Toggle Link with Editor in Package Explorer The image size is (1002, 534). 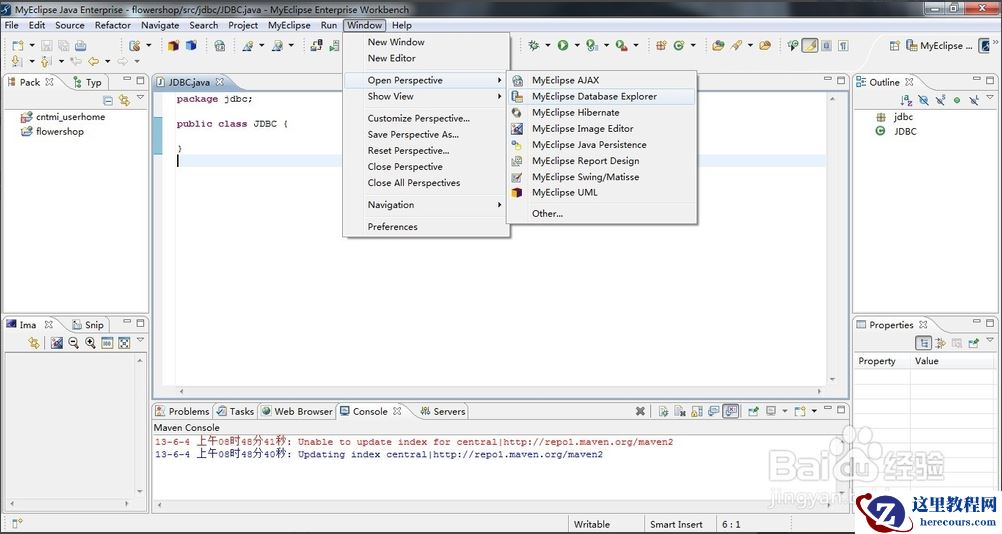tap(124, 100)
